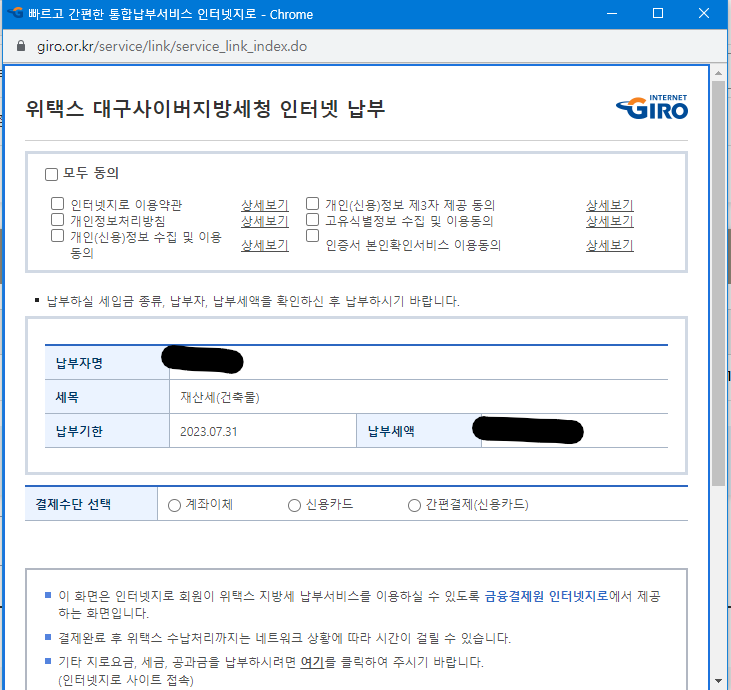Click the 재산세(건축물) tax item text

coord(220,397)
